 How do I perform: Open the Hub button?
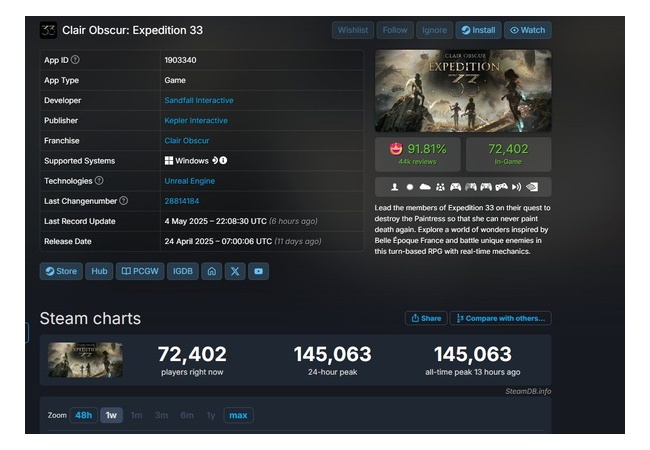[99, 271]
